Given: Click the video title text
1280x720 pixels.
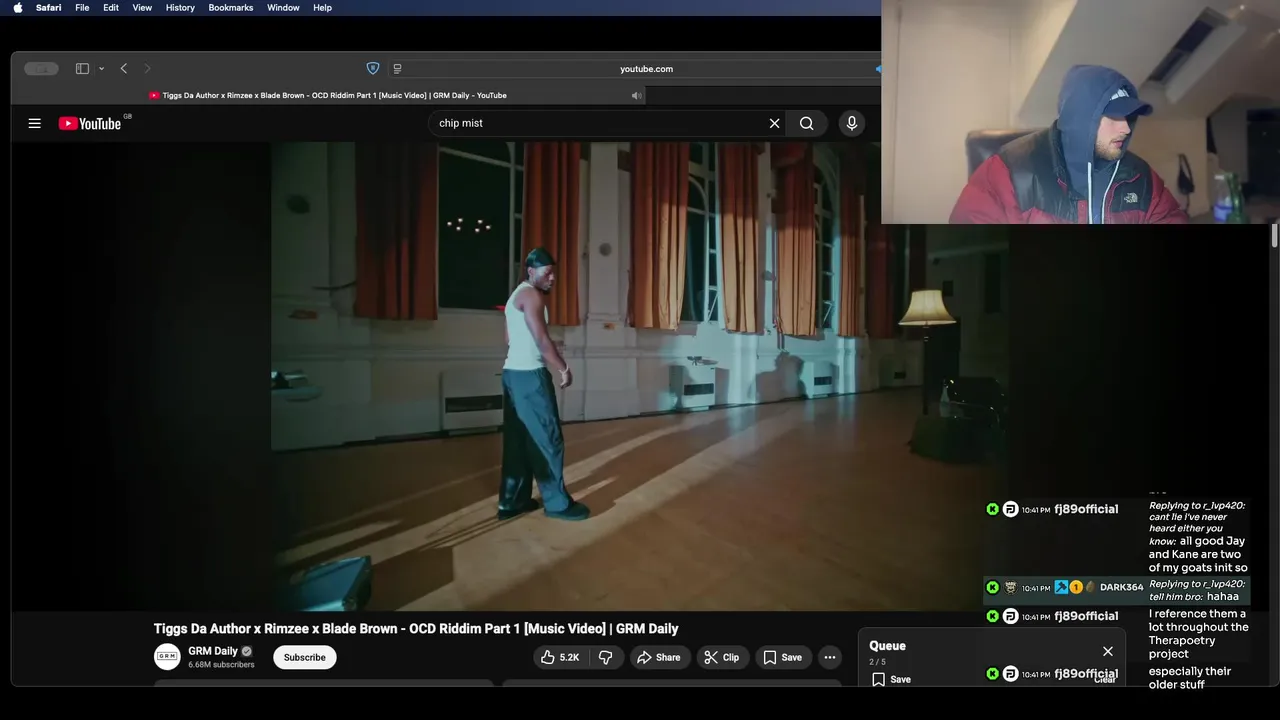Looking at the screenshot, I should point(416,628).
